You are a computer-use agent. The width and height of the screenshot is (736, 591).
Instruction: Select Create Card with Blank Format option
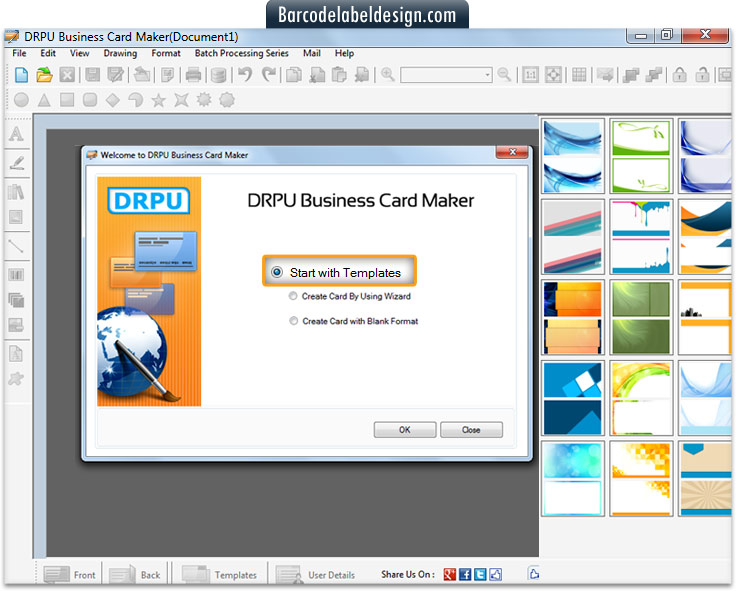[353, 321]
